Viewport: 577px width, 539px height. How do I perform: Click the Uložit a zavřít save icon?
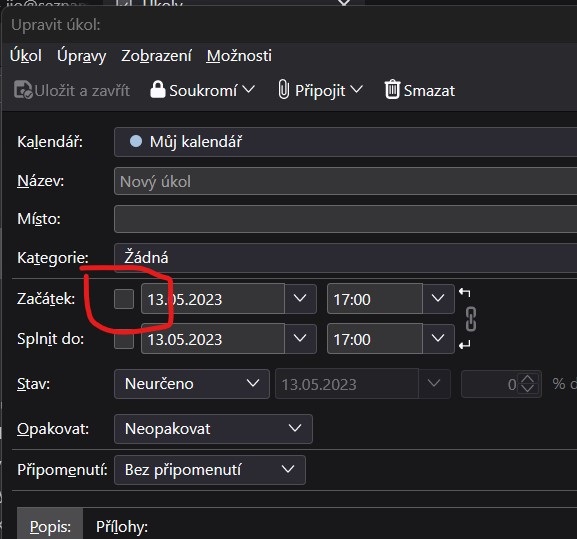tap(23, 90)
